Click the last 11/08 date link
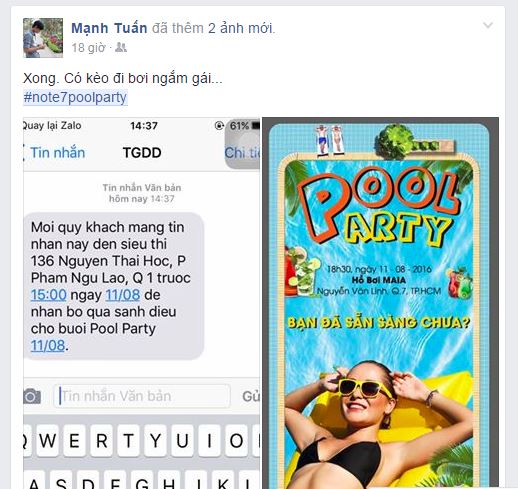 click(48, 346)
